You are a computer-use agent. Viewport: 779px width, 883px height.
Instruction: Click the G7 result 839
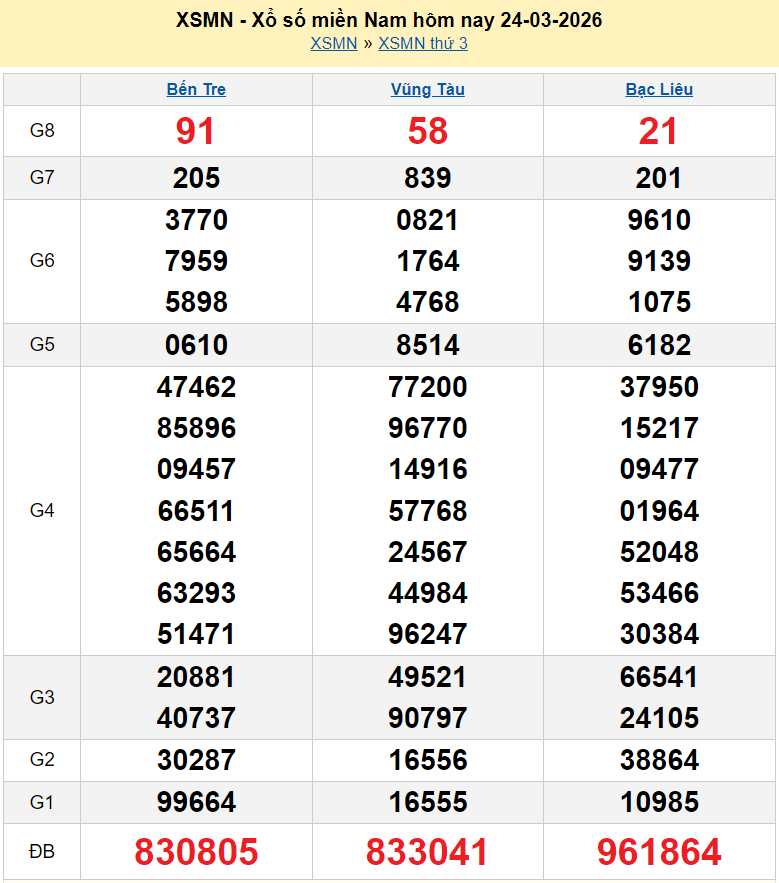click(427, 178)
